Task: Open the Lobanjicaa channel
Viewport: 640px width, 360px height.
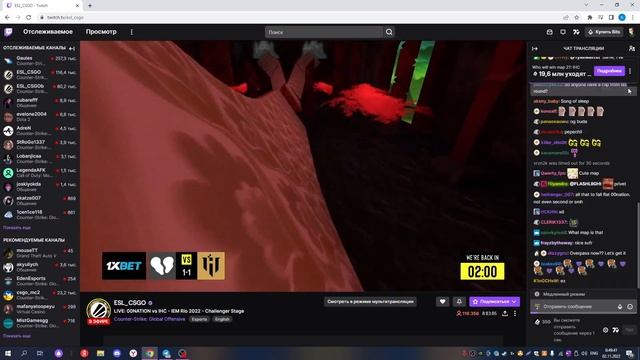Action: (x=40, y=158)
